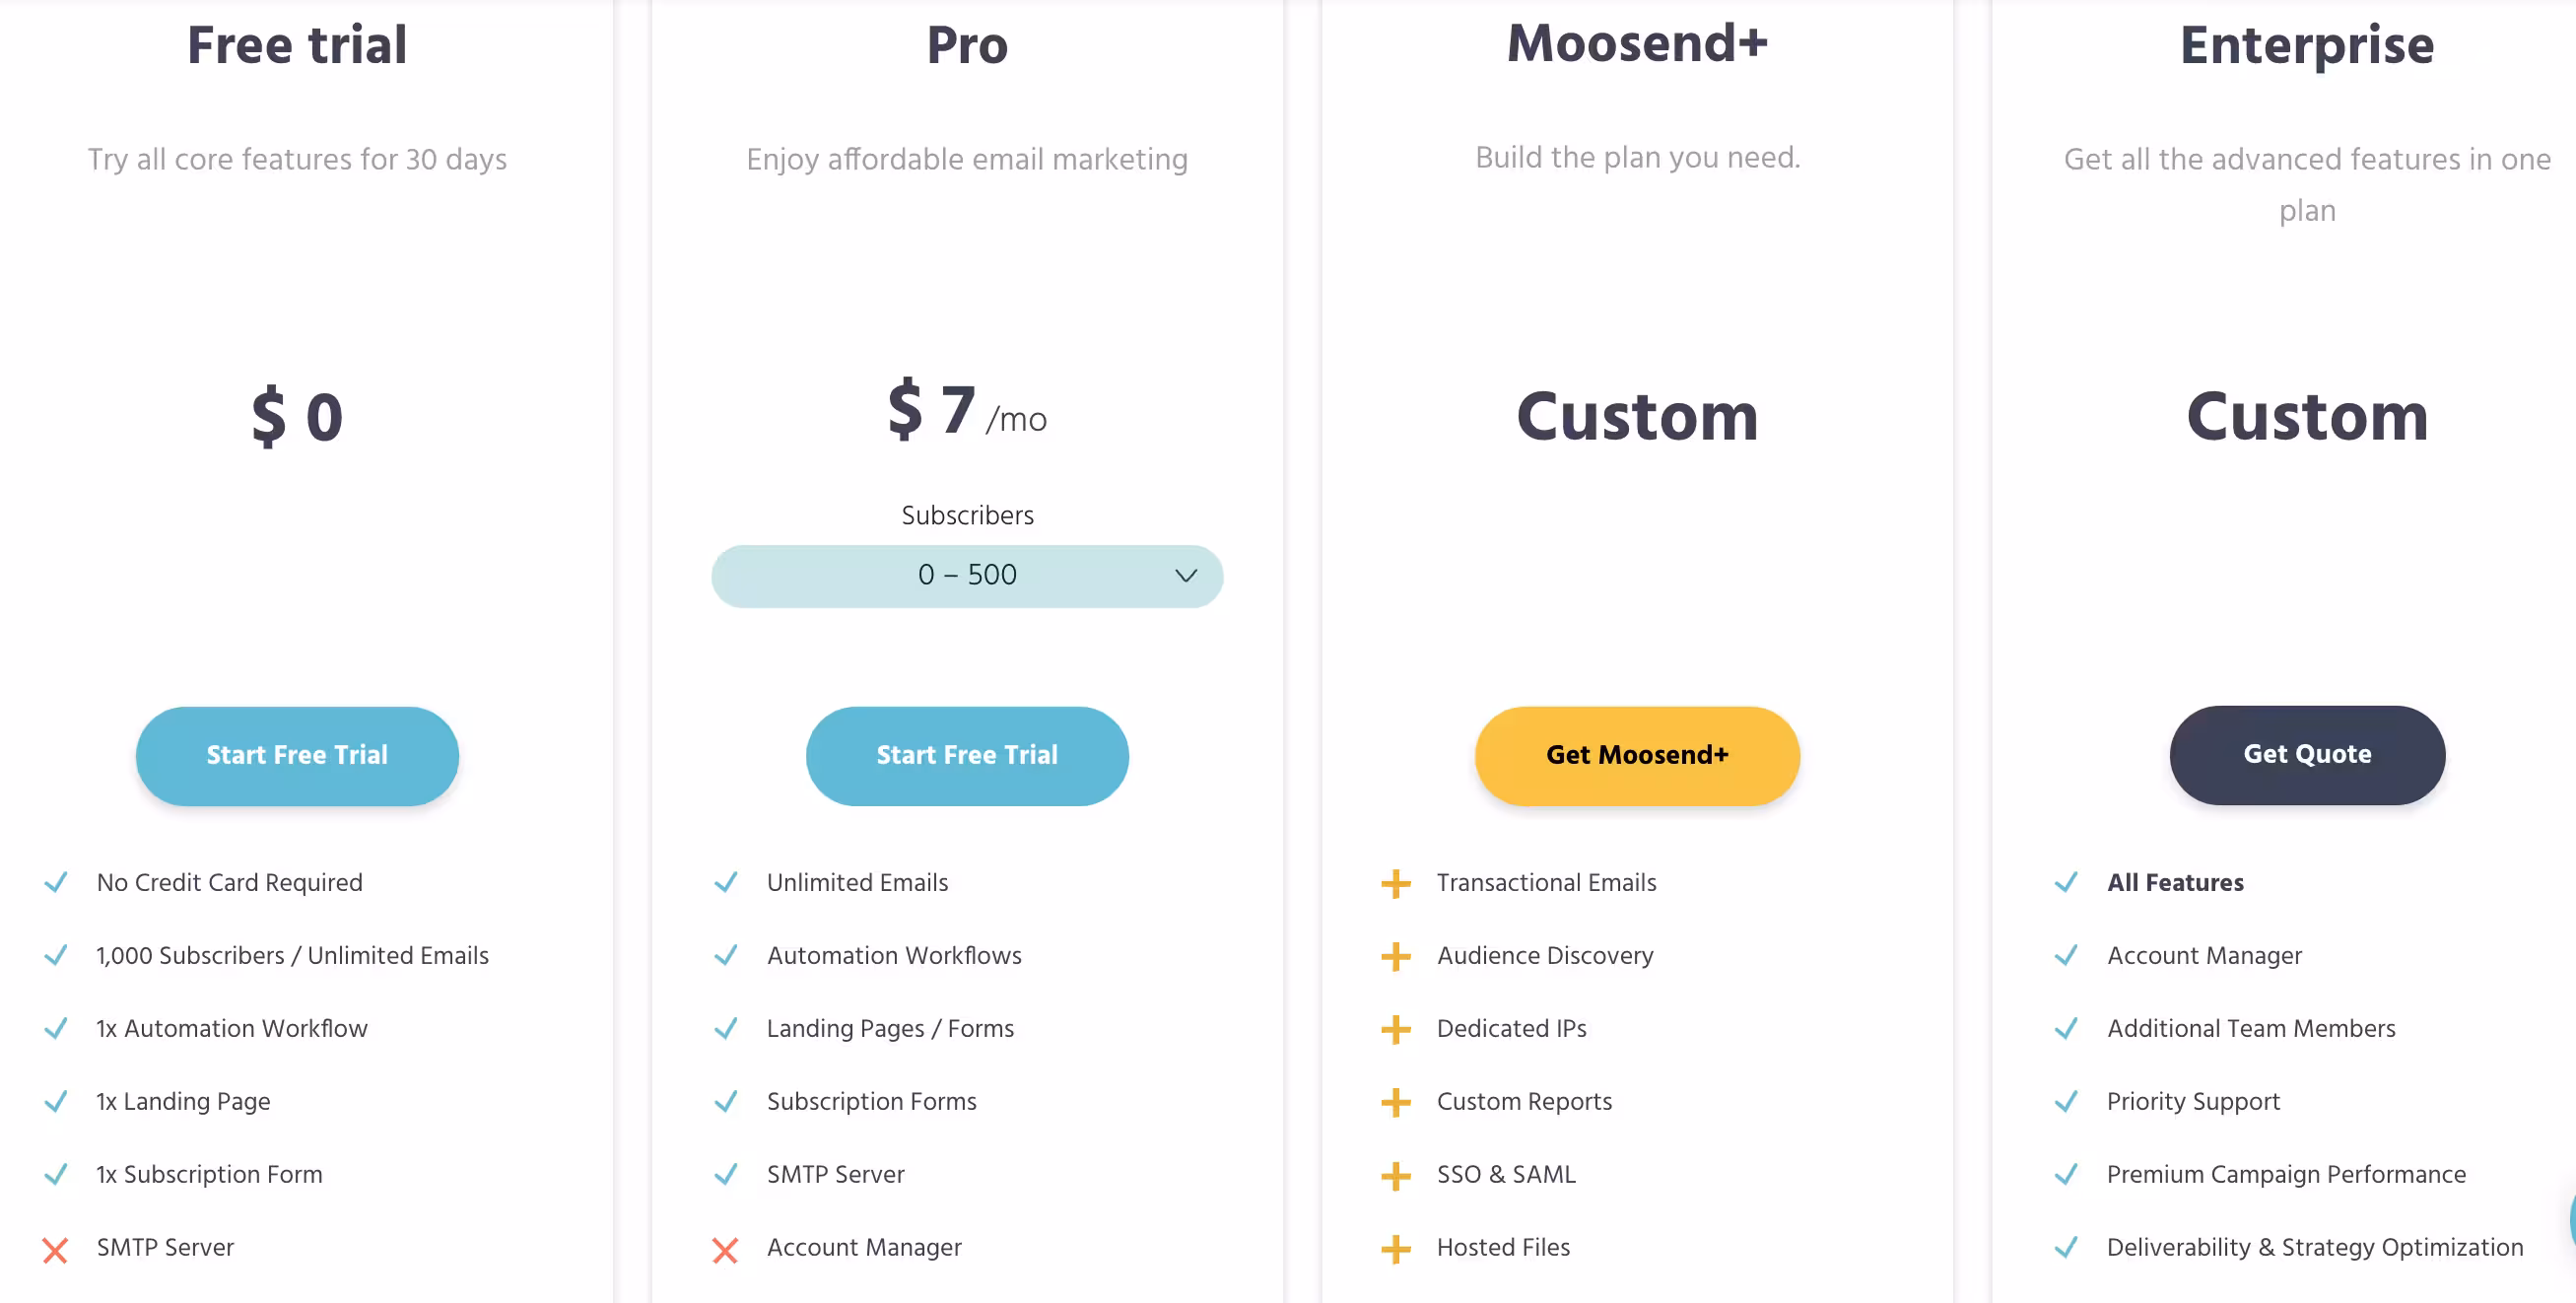The width and height of the screenshot is (2576, 1303).
Task: Click the plus icon beside Audience Discovery
Action: 1395,956
